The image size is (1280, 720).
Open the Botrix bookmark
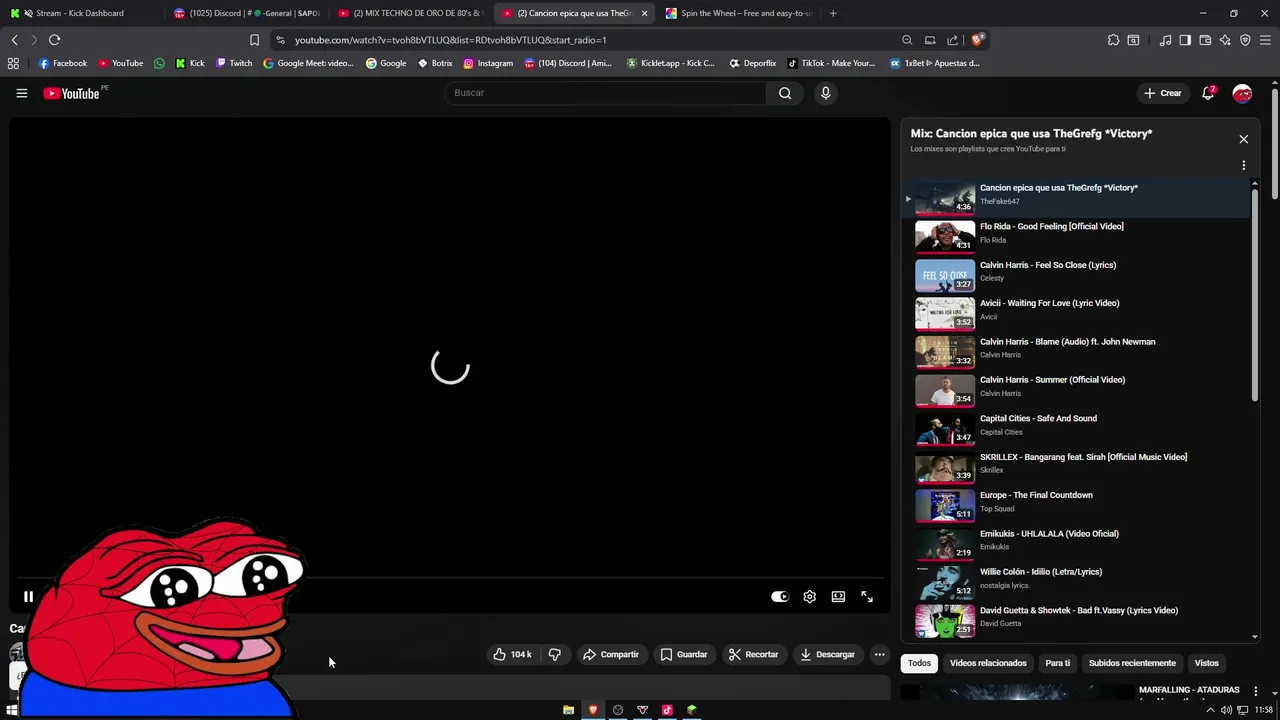coord(435,63)
